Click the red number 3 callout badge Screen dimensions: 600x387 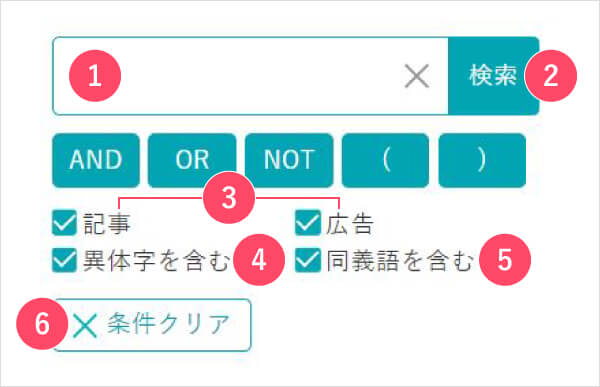coord(229,198)
